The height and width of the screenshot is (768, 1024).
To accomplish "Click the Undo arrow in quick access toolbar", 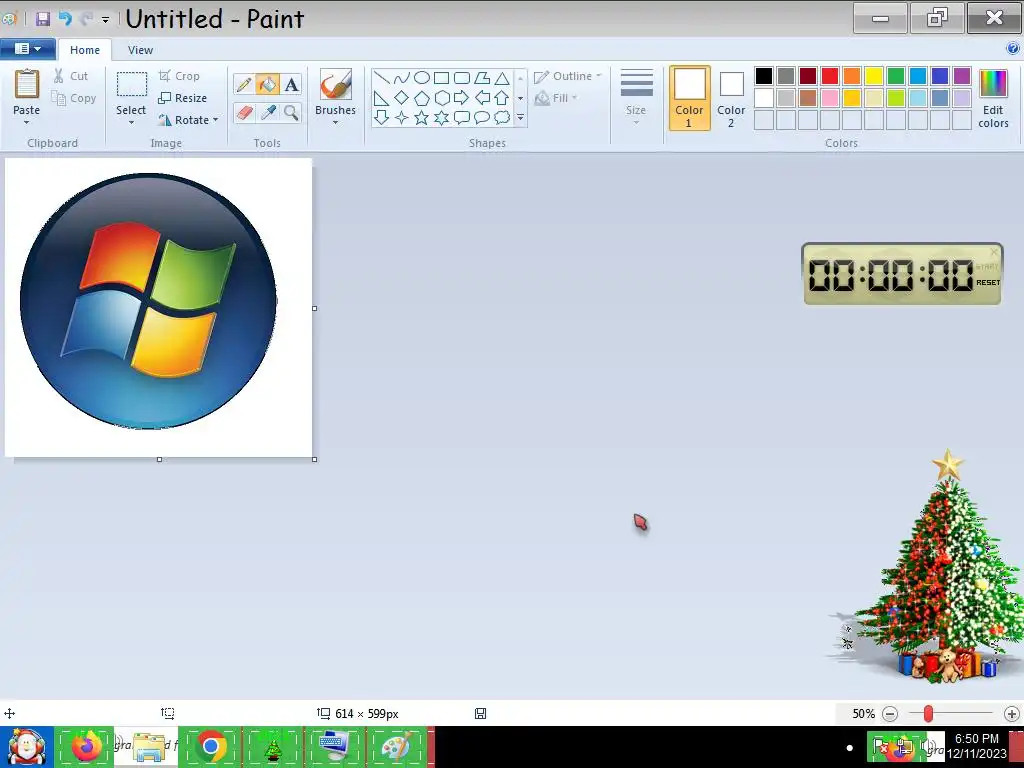I will 65,19.
